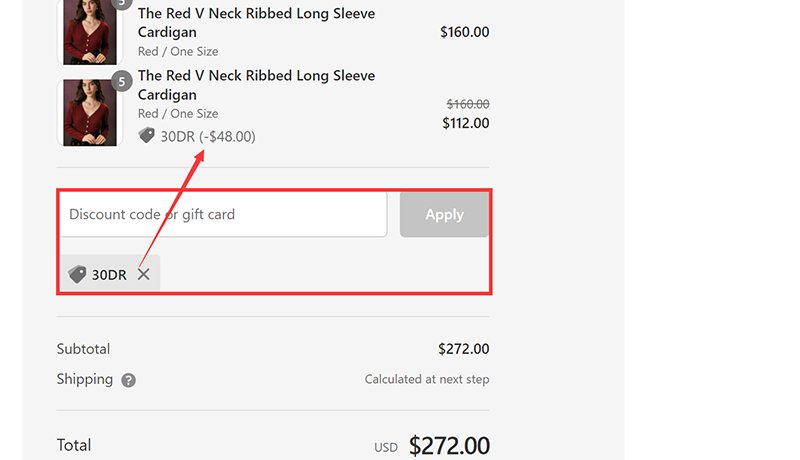Click the crossed-out $160.00 price

[467, 104]
